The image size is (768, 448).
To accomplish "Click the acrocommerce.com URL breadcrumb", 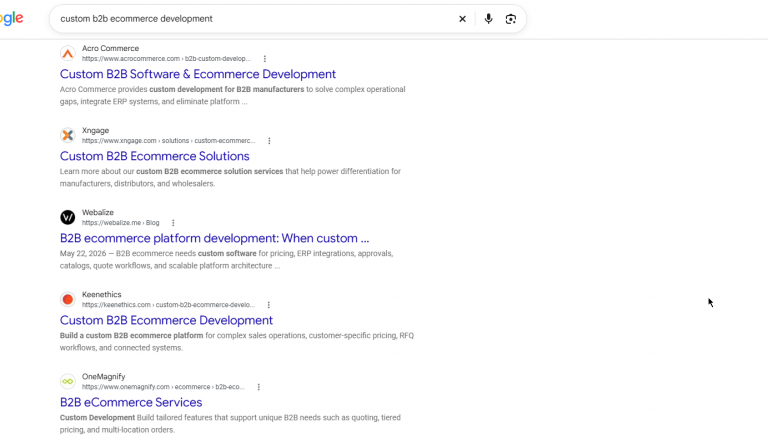I will click(x=166, y=59).
